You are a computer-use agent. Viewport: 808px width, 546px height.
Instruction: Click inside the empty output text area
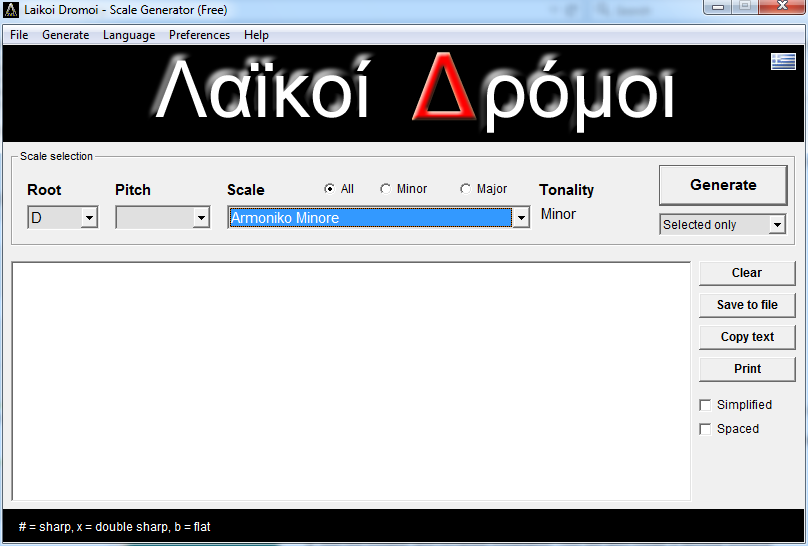[350, 380]
